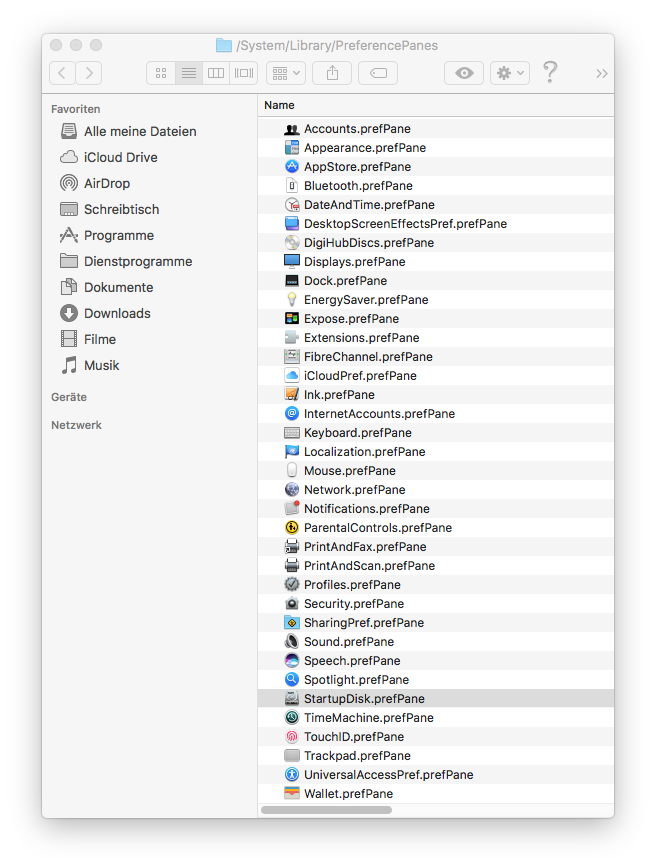656x868 pixels.
Task: Open the gear Action menu
Action: pyautogui.click(x=510, y=73)
